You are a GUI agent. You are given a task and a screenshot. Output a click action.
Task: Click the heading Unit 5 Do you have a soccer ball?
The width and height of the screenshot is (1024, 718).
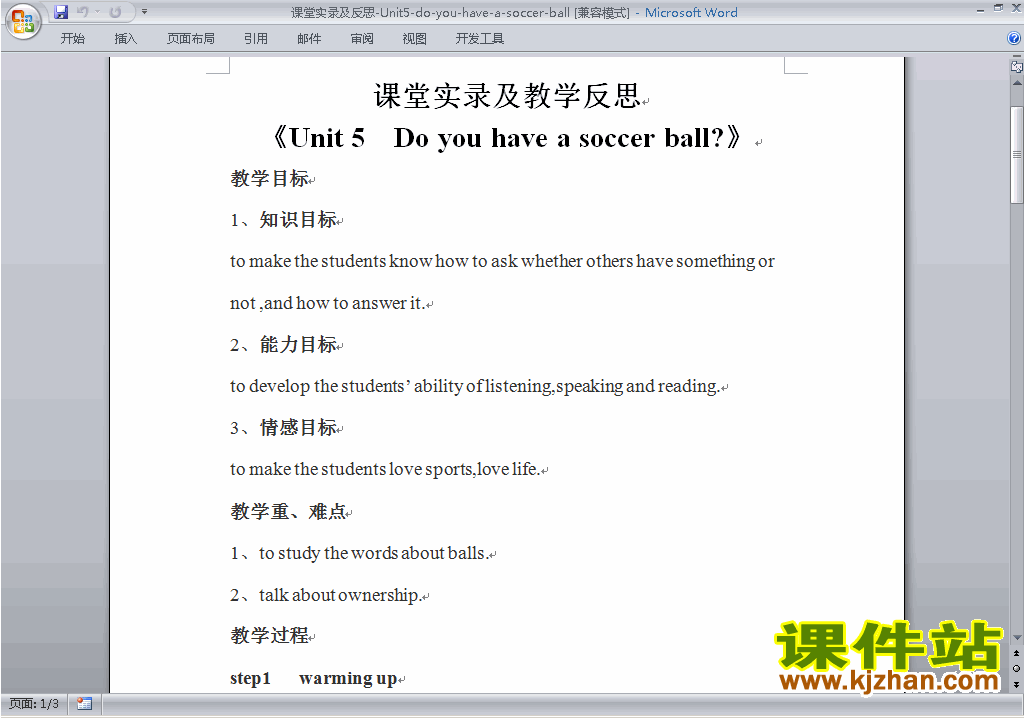pos(506,138)
